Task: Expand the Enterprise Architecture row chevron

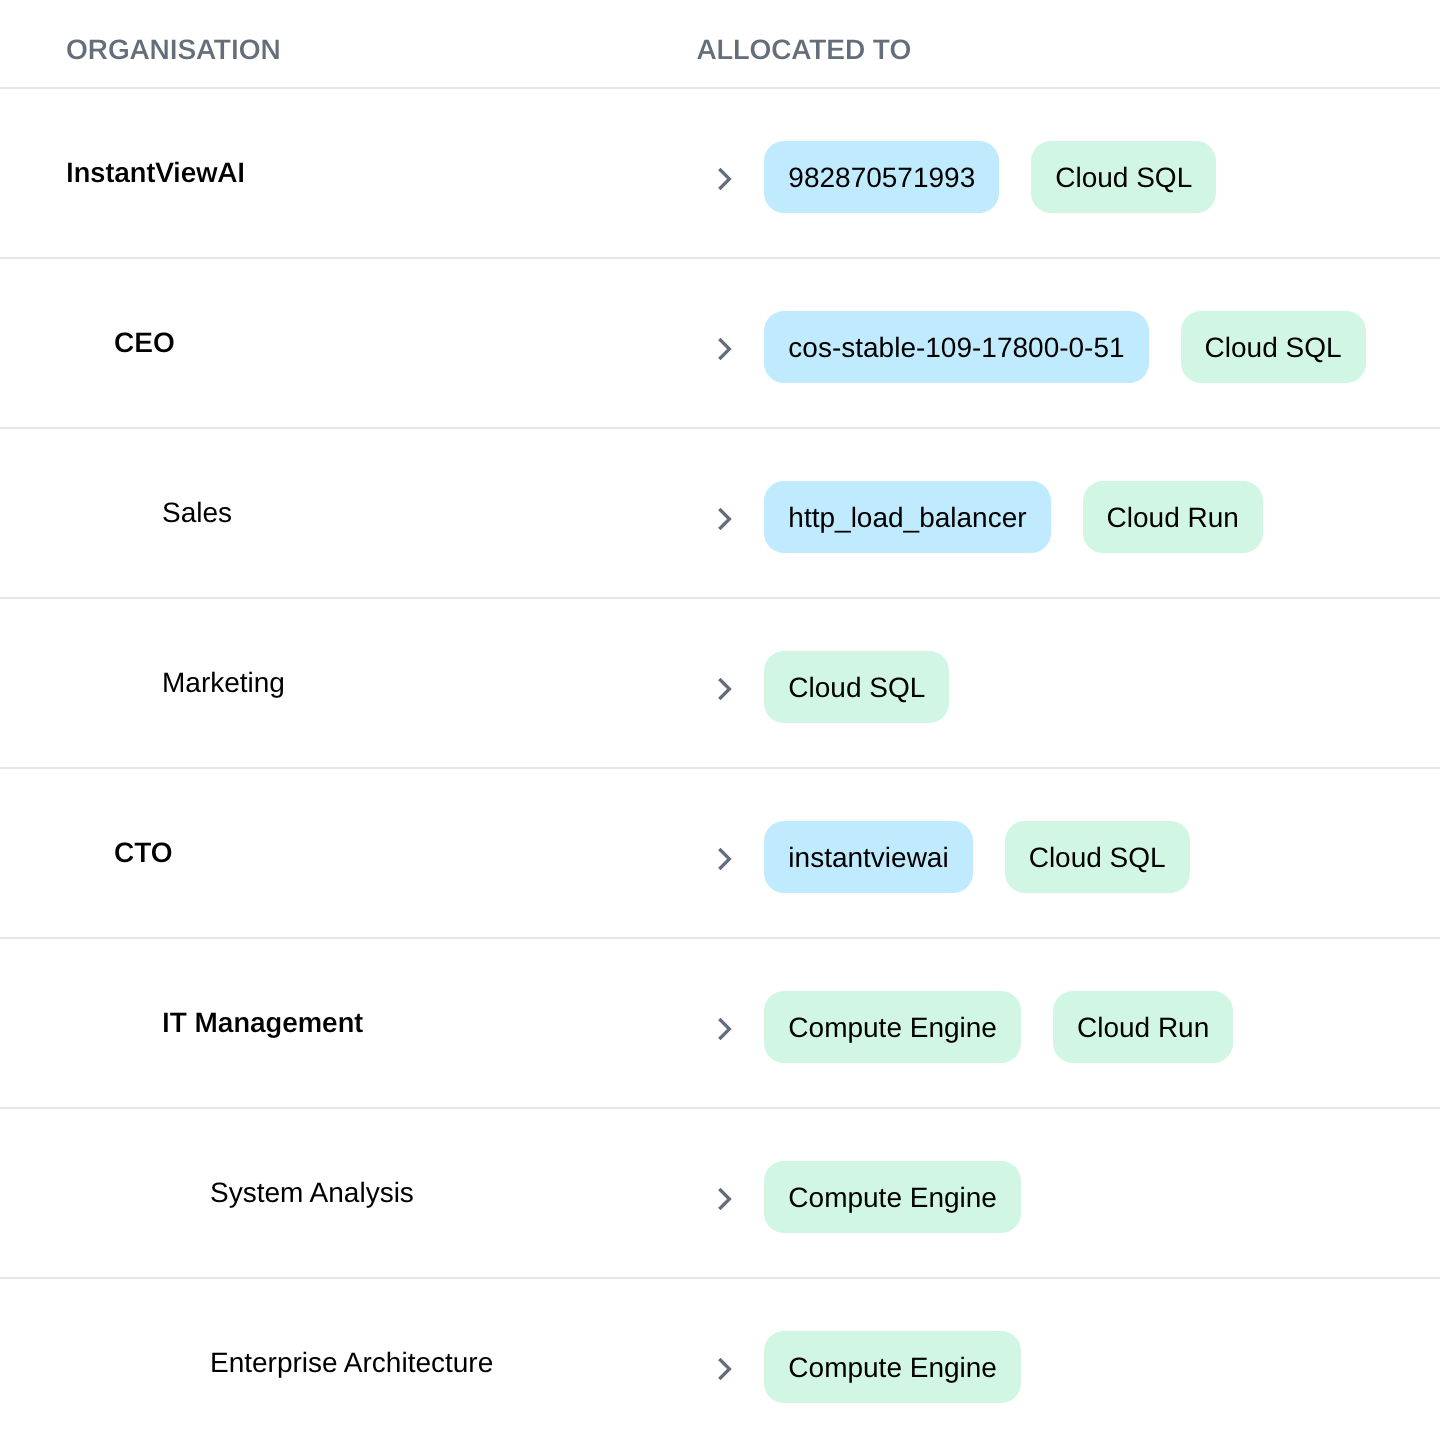Action: pyautogui.click(x=725, y=1369)
